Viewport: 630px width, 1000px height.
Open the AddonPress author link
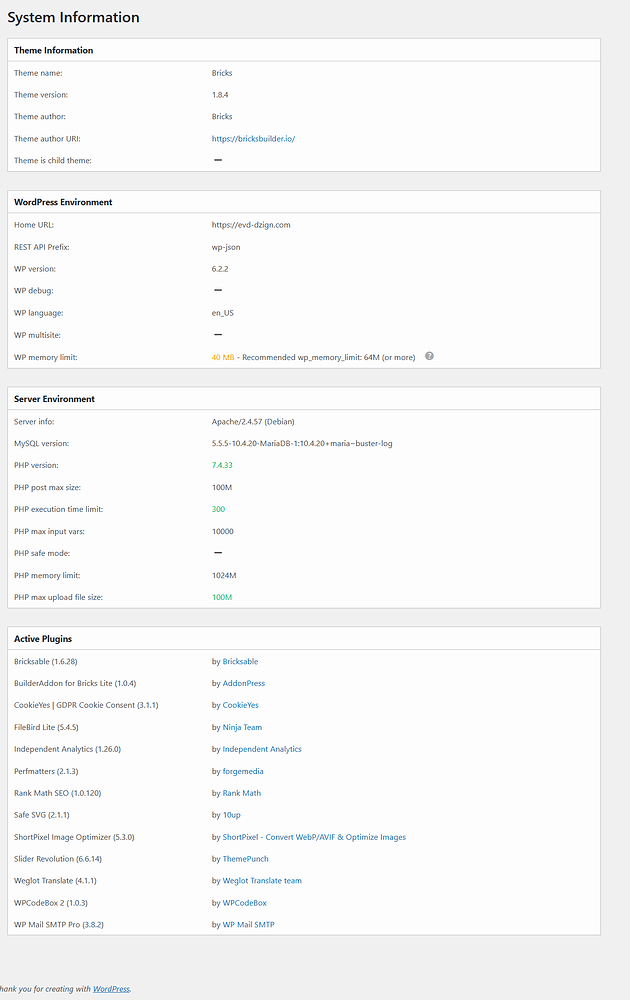pos(244,683)
